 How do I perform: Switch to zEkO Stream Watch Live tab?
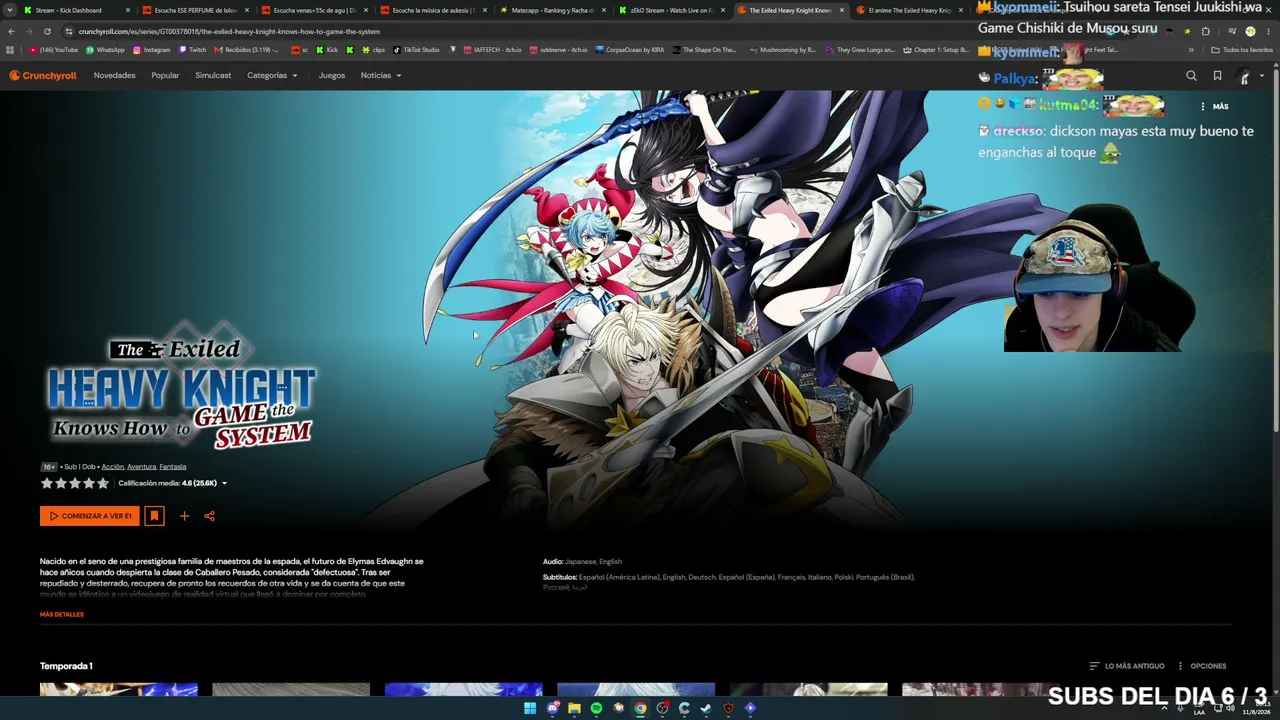[672, 10]
